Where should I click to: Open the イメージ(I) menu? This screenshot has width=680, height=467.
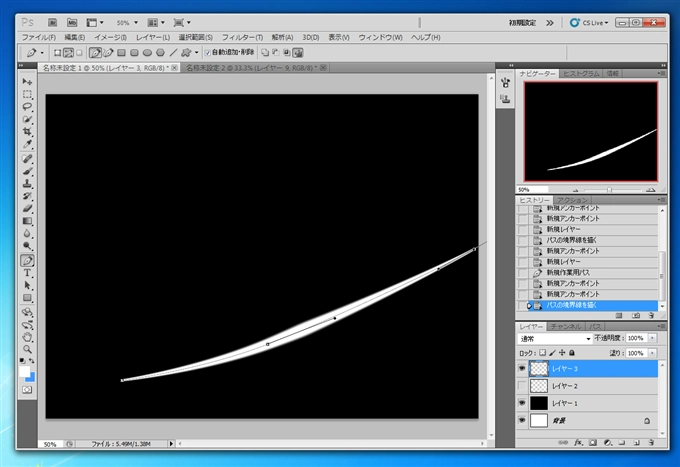pos(110,37)
